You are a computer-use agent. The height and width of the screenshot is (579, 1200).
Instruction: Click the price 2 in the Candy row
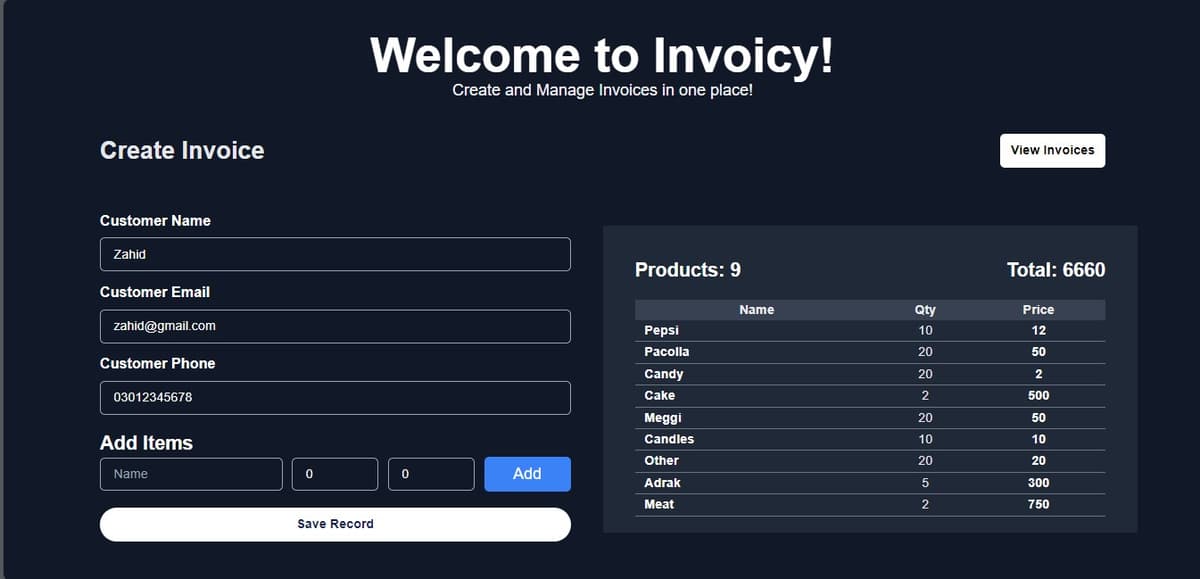pos(1038,374)
